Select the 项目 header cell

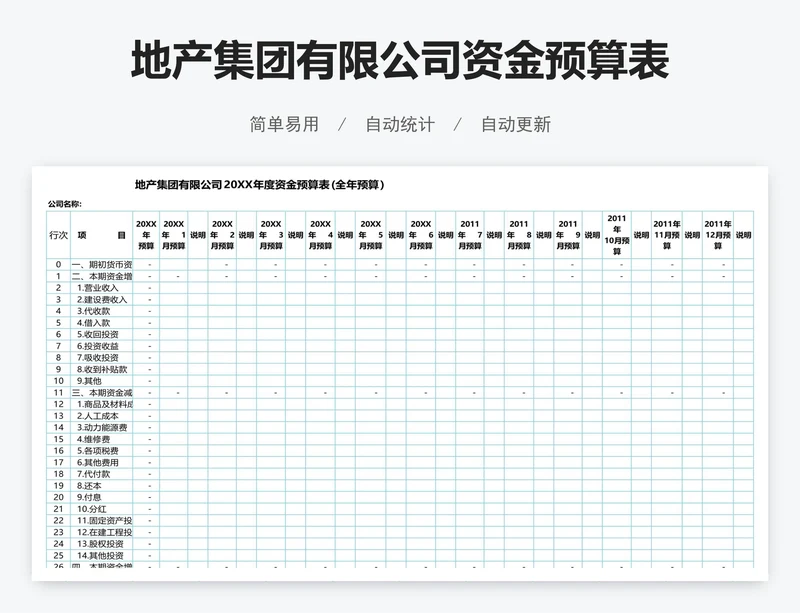click(102, 235)
